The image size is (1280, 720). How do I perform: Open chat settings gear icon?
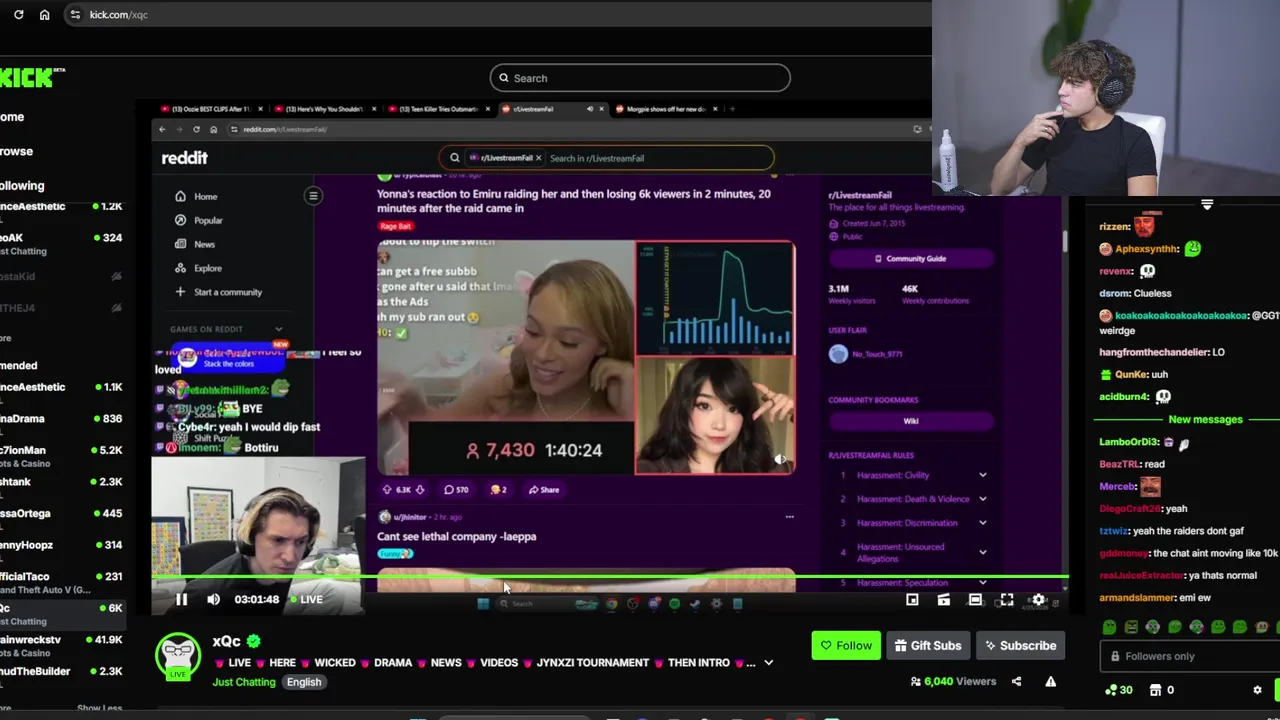(x=1258, y=690)
